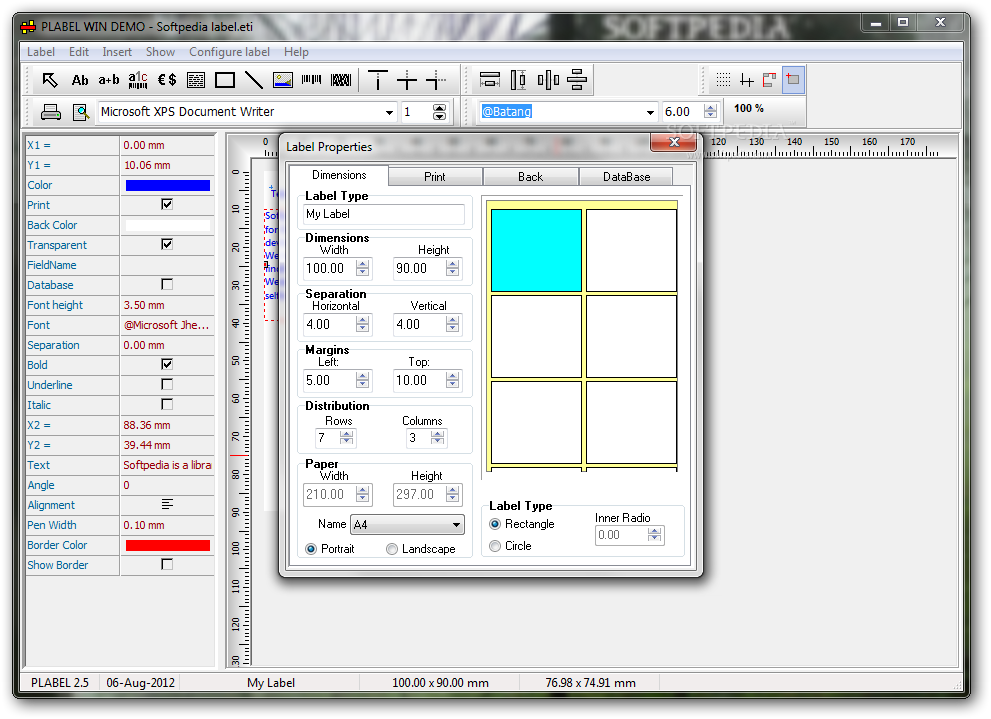Image resolution: width=991 pixels, height=719 pixels.
Task: Click the cyan label in the preview
Action: (536, 250)
